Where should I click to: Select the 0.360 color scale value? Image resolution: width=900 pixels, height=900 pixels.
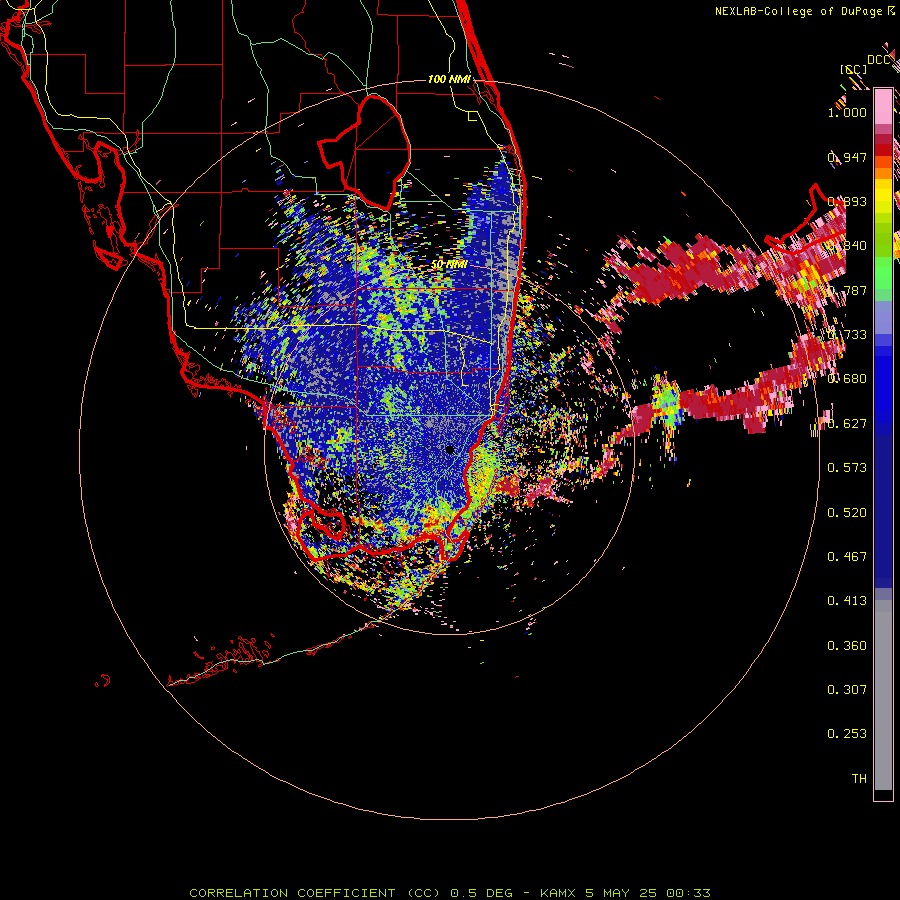847,646
